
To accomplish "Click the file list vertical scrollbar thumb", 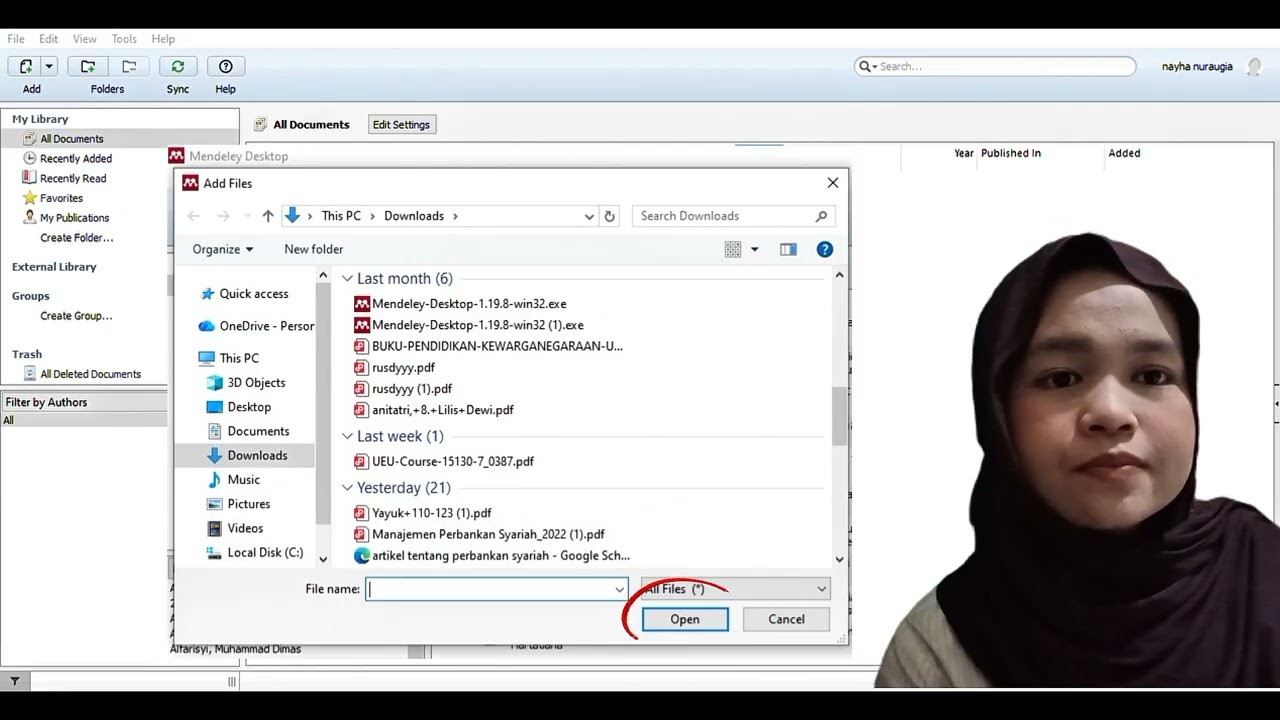I will click(839, 415).
